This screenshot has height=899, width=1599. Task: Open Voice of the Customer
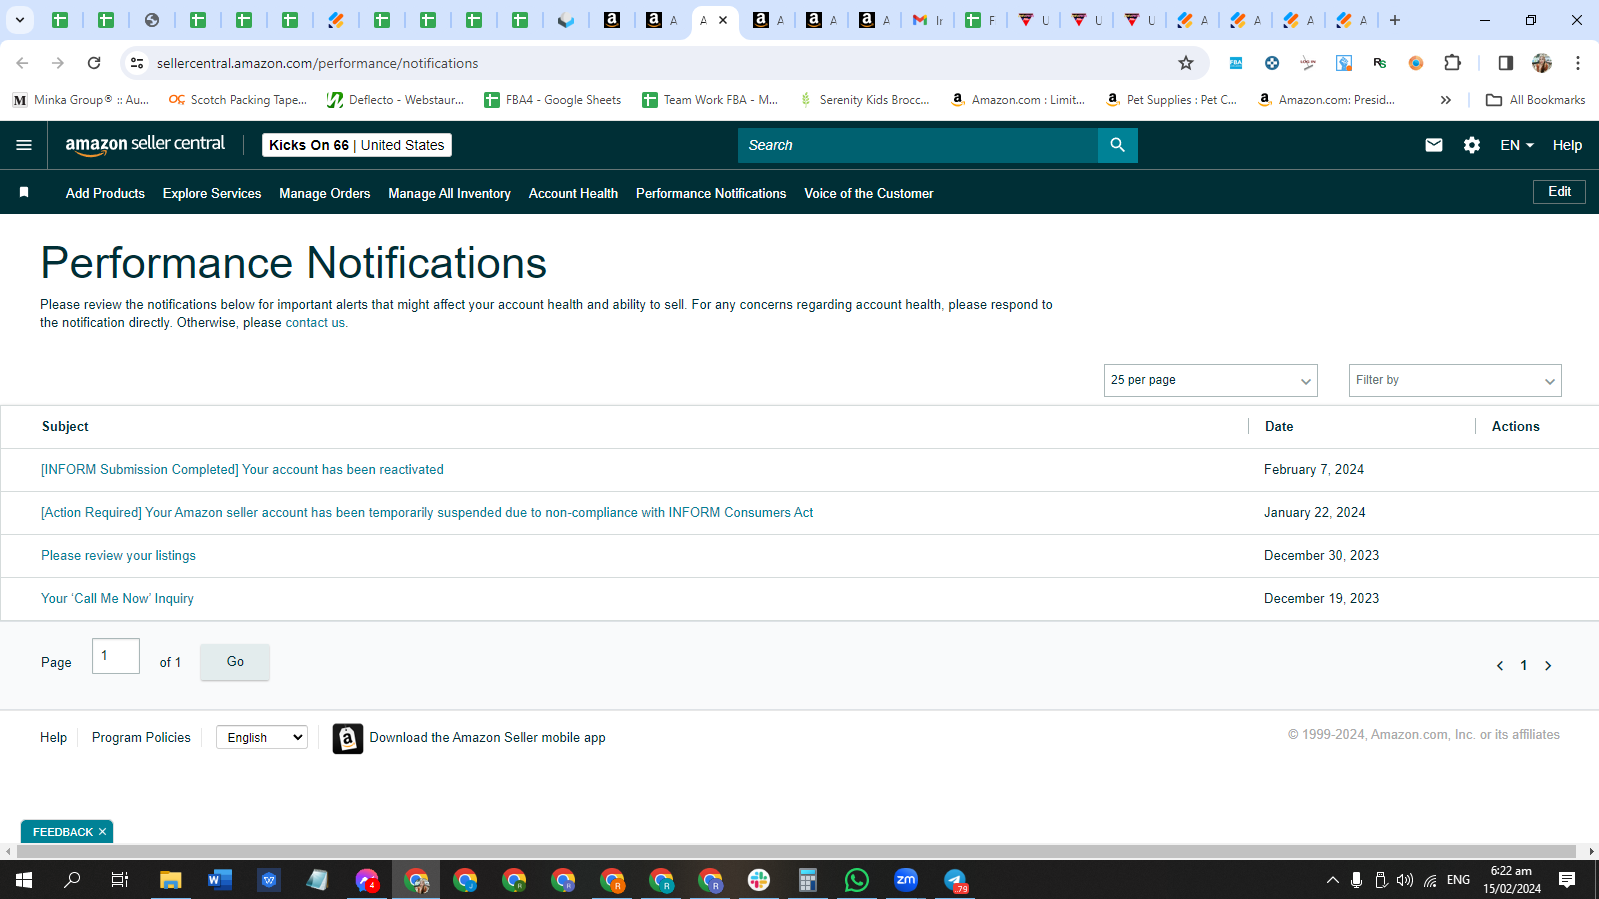(x=868, y=193)
